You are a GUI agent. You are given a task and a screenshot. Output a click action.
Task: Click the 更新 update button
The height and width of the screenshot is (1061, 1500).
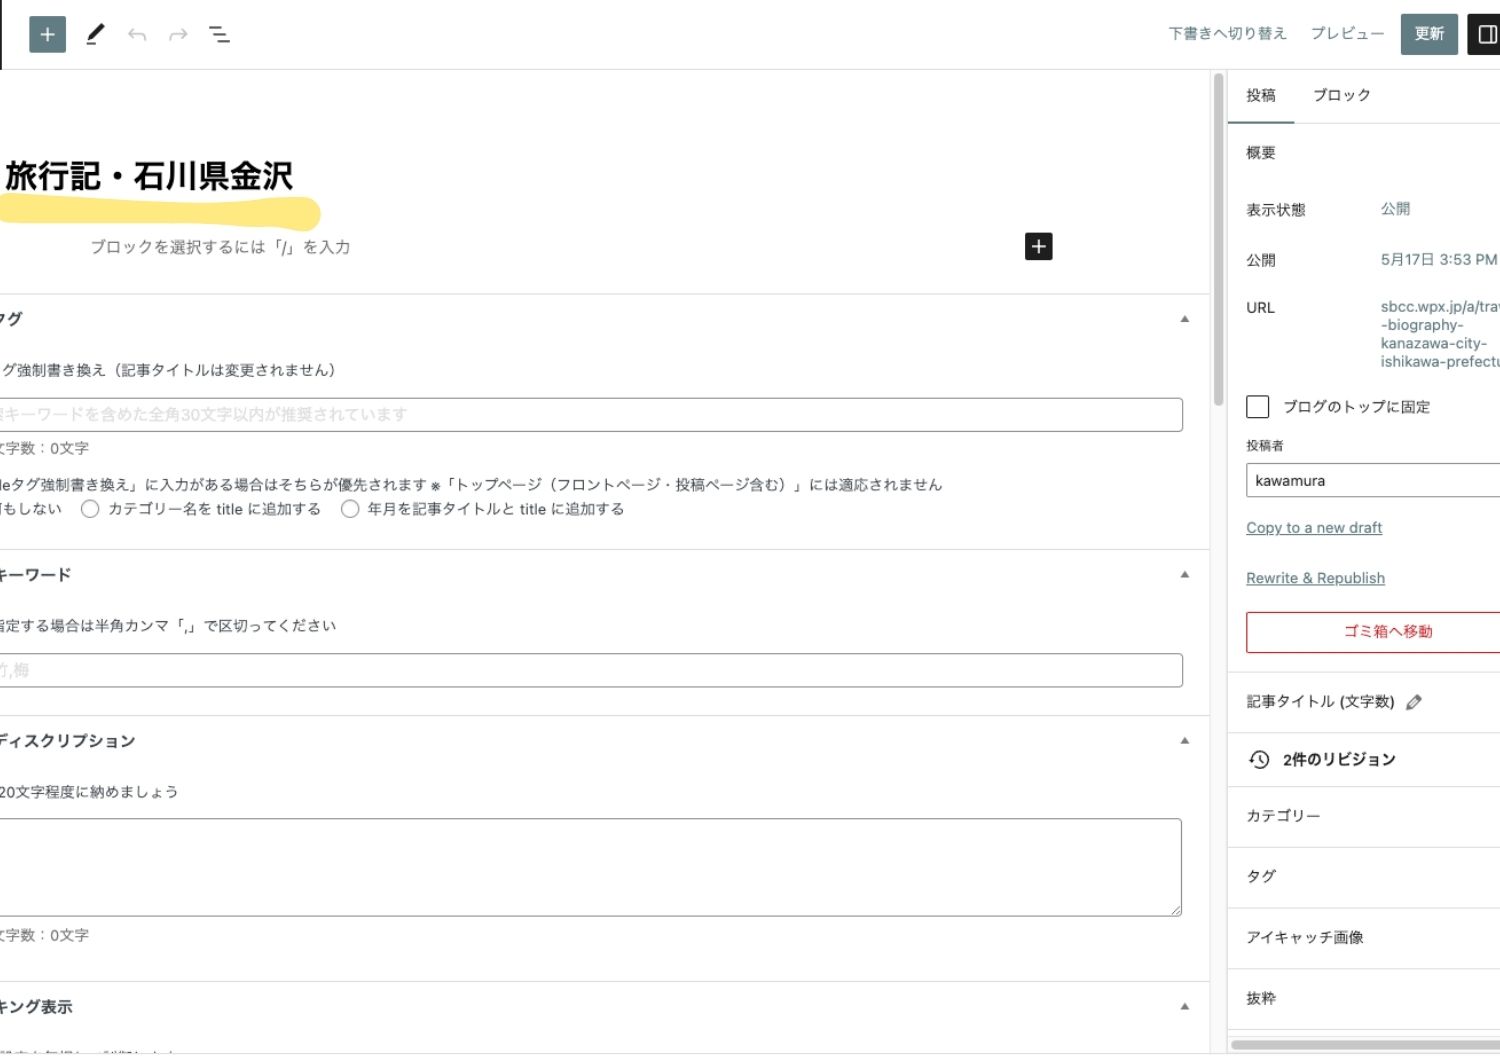(x=1429, y=34)
